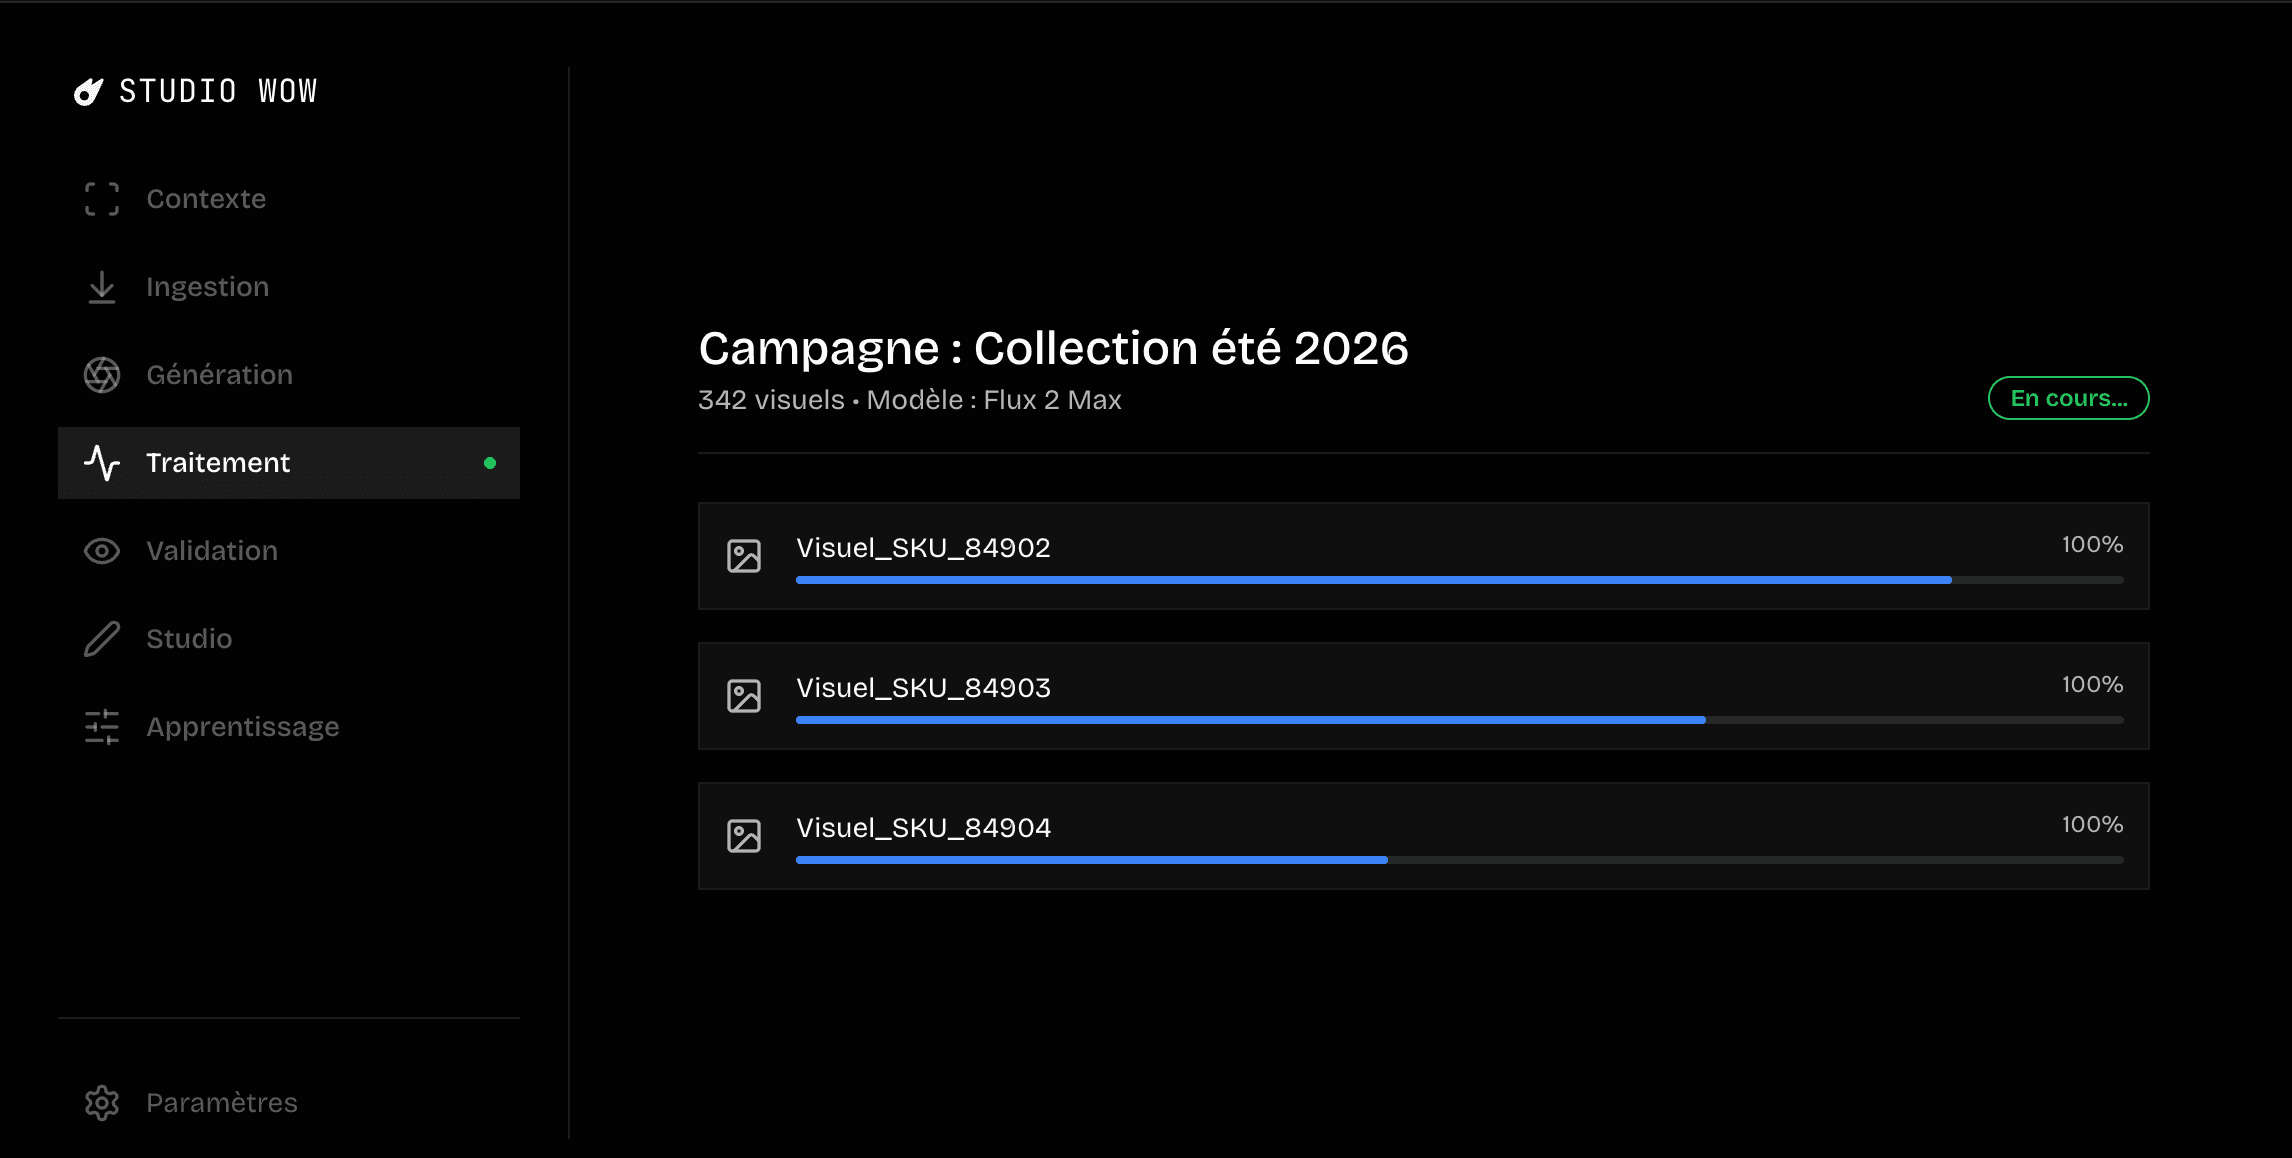Click the Contexte frame icon
The image size is (2292, 1158).
click(x=102, y=199)
